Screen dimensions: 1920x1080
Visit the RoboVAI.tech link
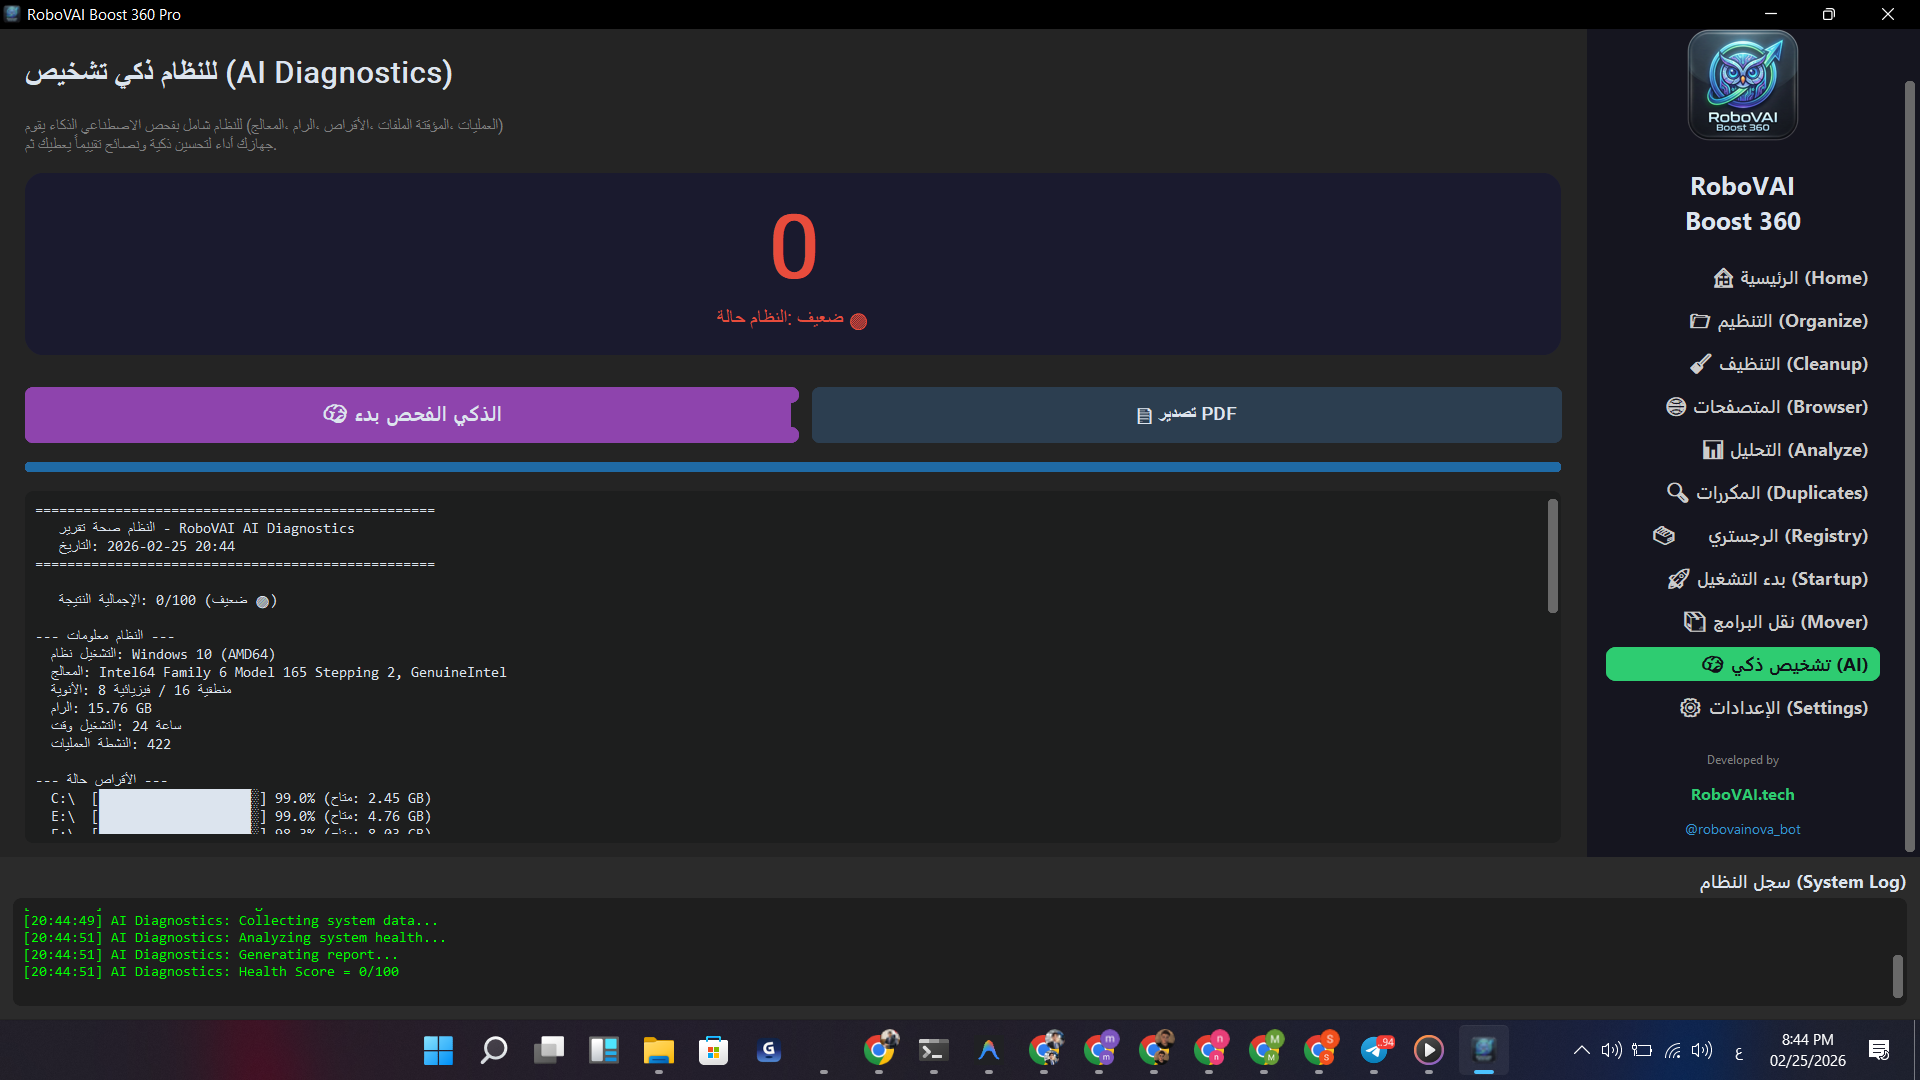click(1742, 795)
